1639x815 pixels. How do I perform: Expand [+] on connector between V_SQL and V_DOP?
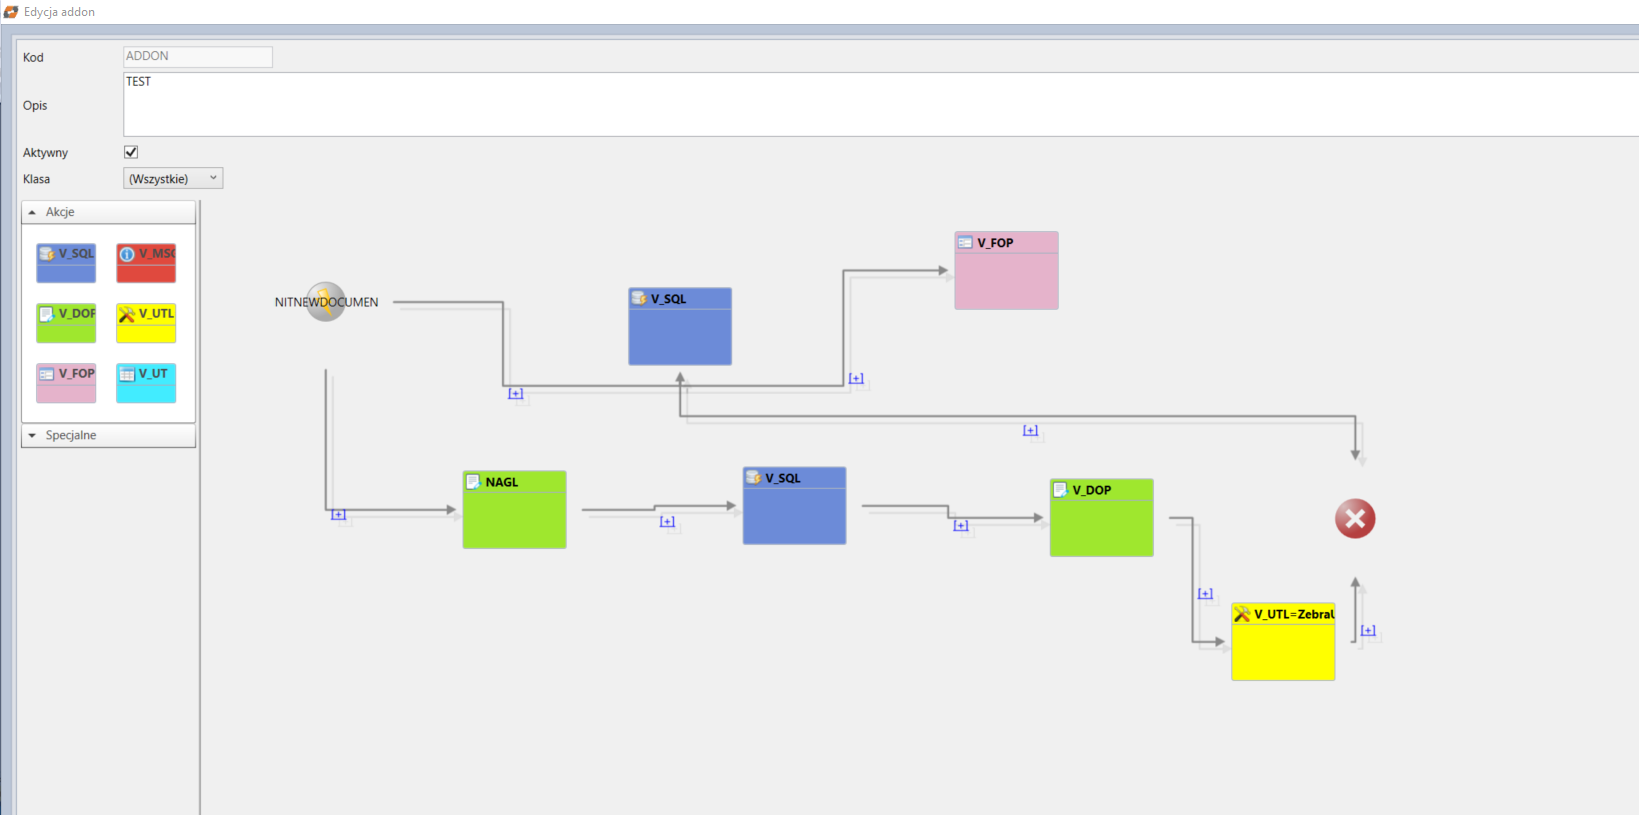[x=961, y=525]
